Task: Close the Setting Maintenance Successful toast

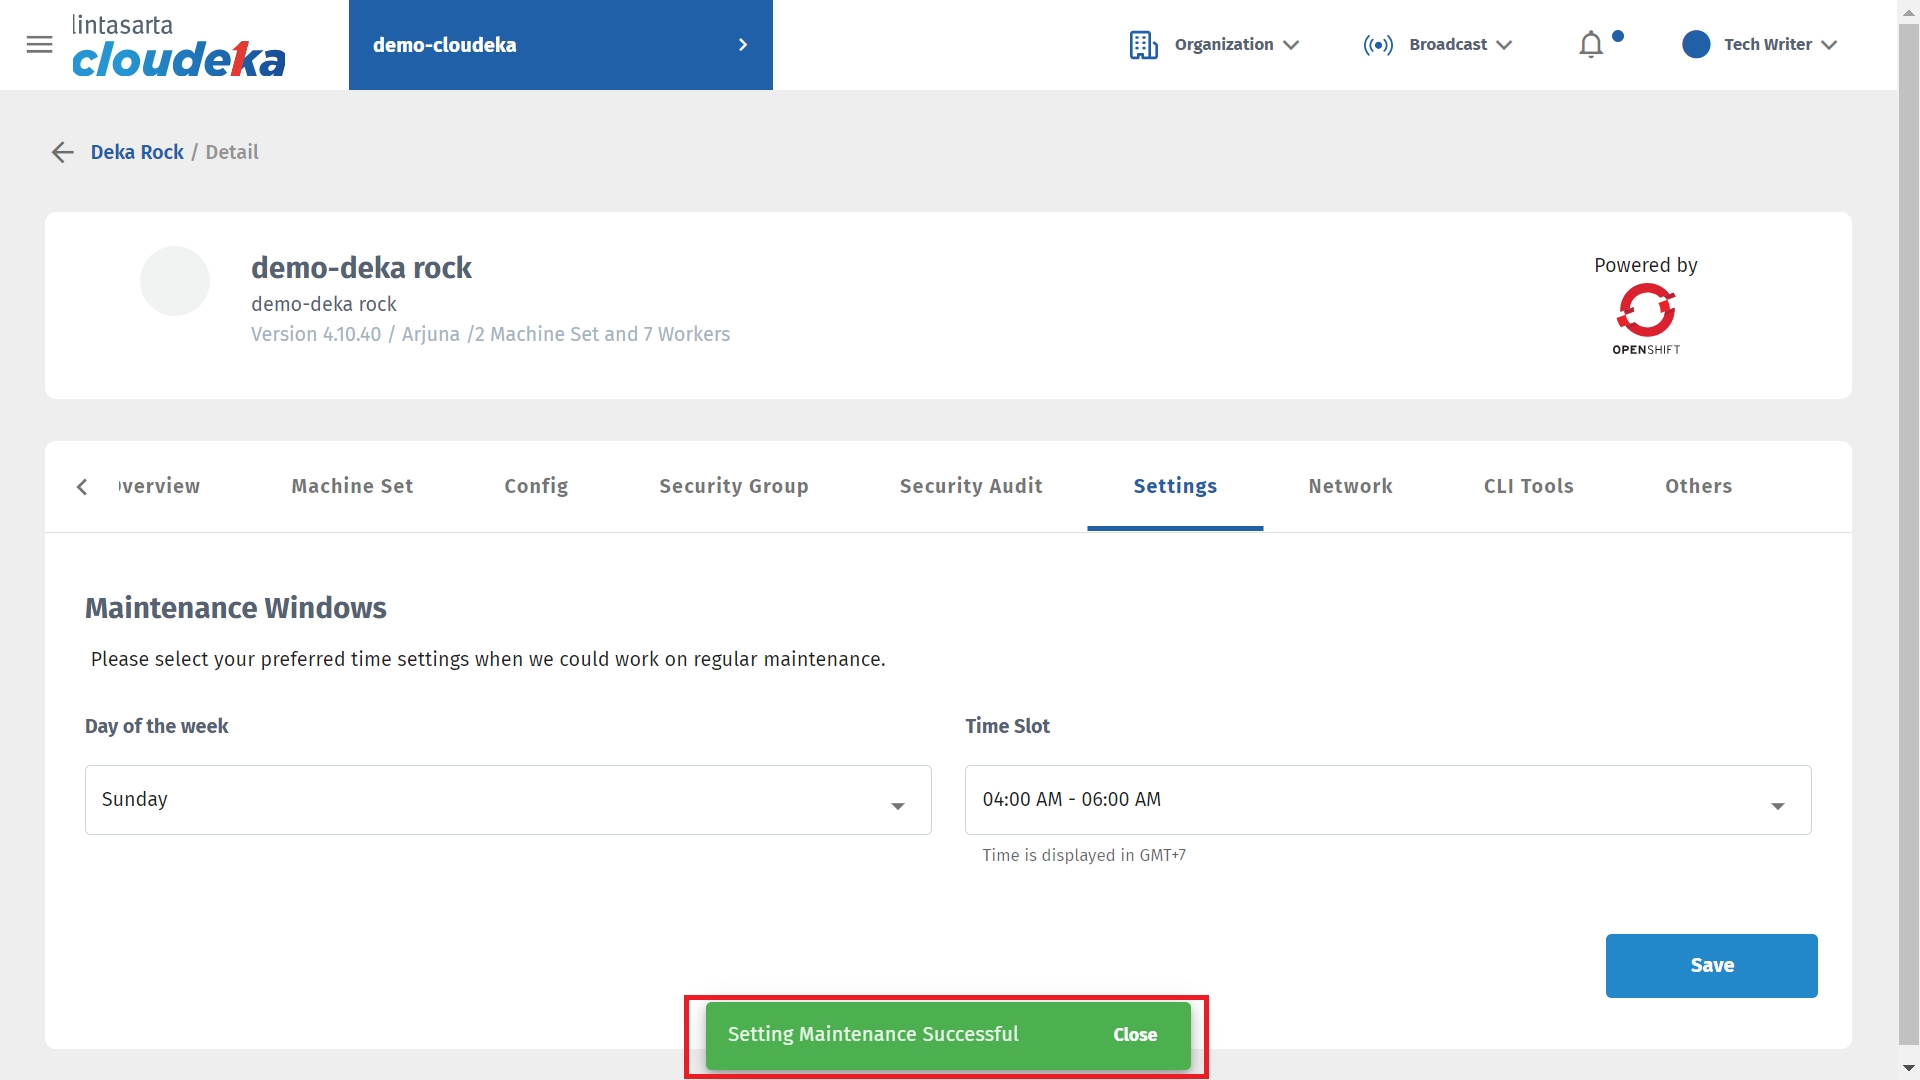Action: [x=1134, y=1035]
